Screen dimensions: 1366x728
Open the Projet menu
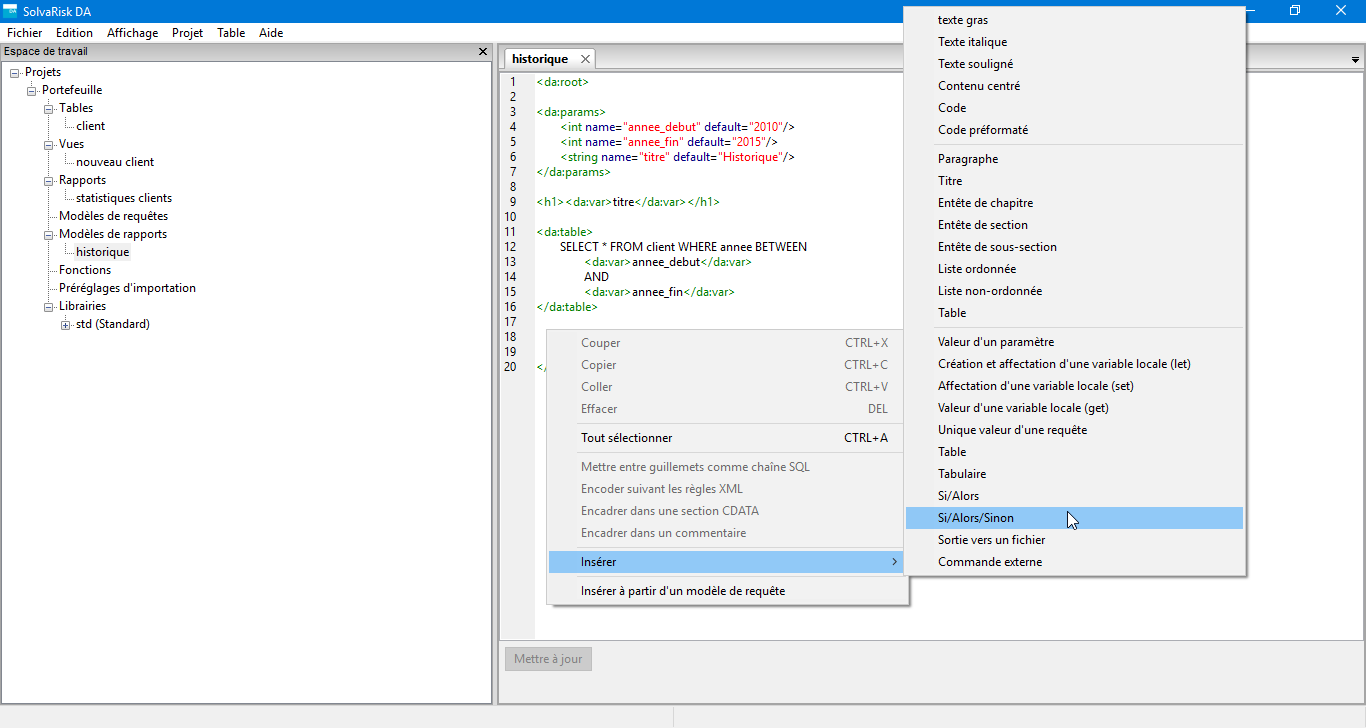tap(187, 33)
